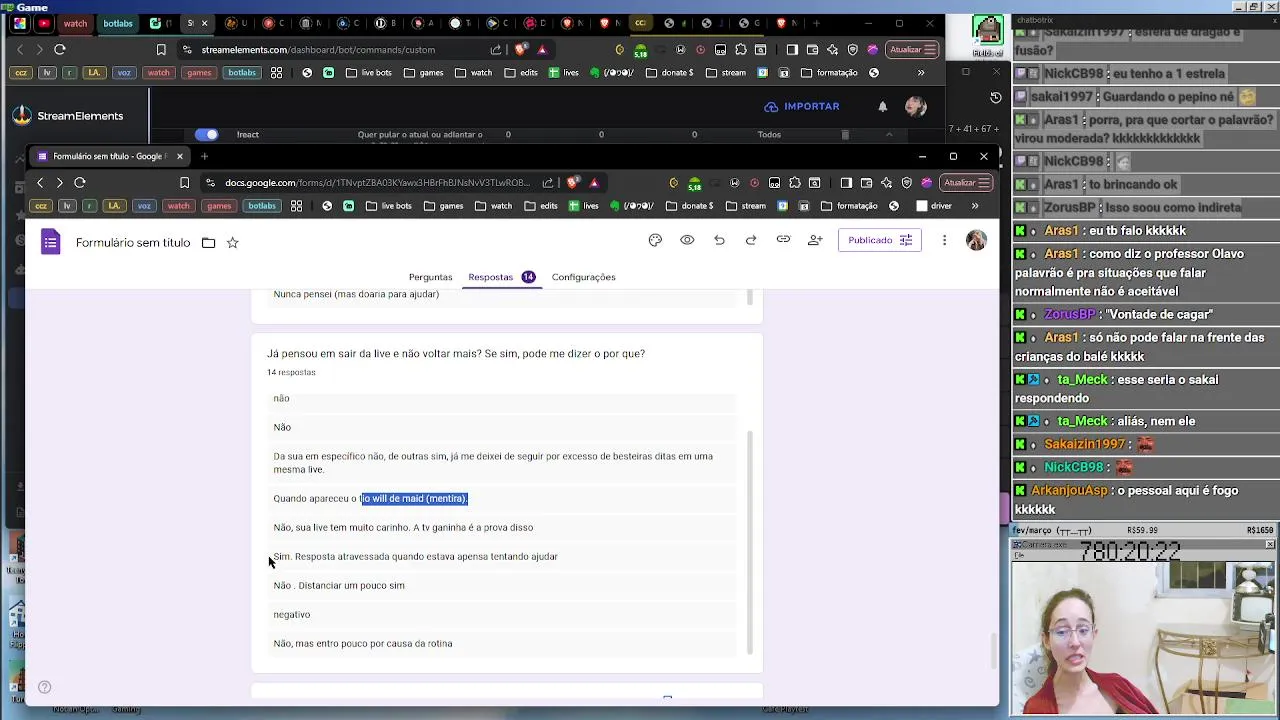Image resolution: width=1280 pixels, height=720 pixels.
Task: Open a new tab in the Forms window
Action: pyautogui.click(x=204, y=156)
